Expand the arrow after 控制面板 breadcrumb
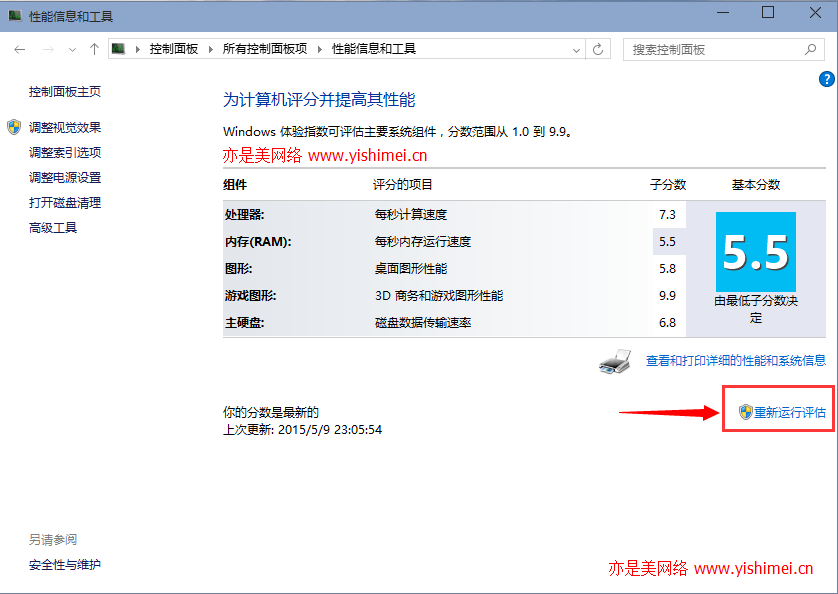 (211, 49)
